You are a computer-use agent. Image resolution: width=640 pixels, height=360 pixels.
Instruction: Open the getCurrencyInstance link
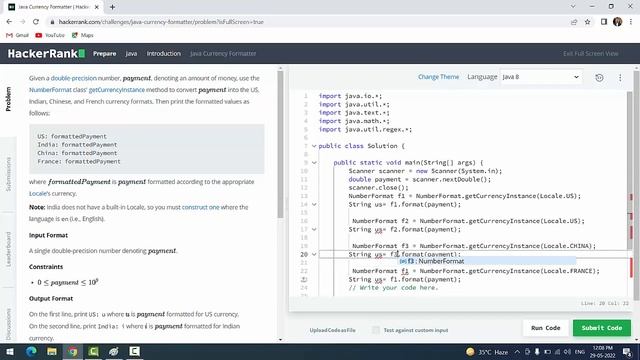(116, 89)
